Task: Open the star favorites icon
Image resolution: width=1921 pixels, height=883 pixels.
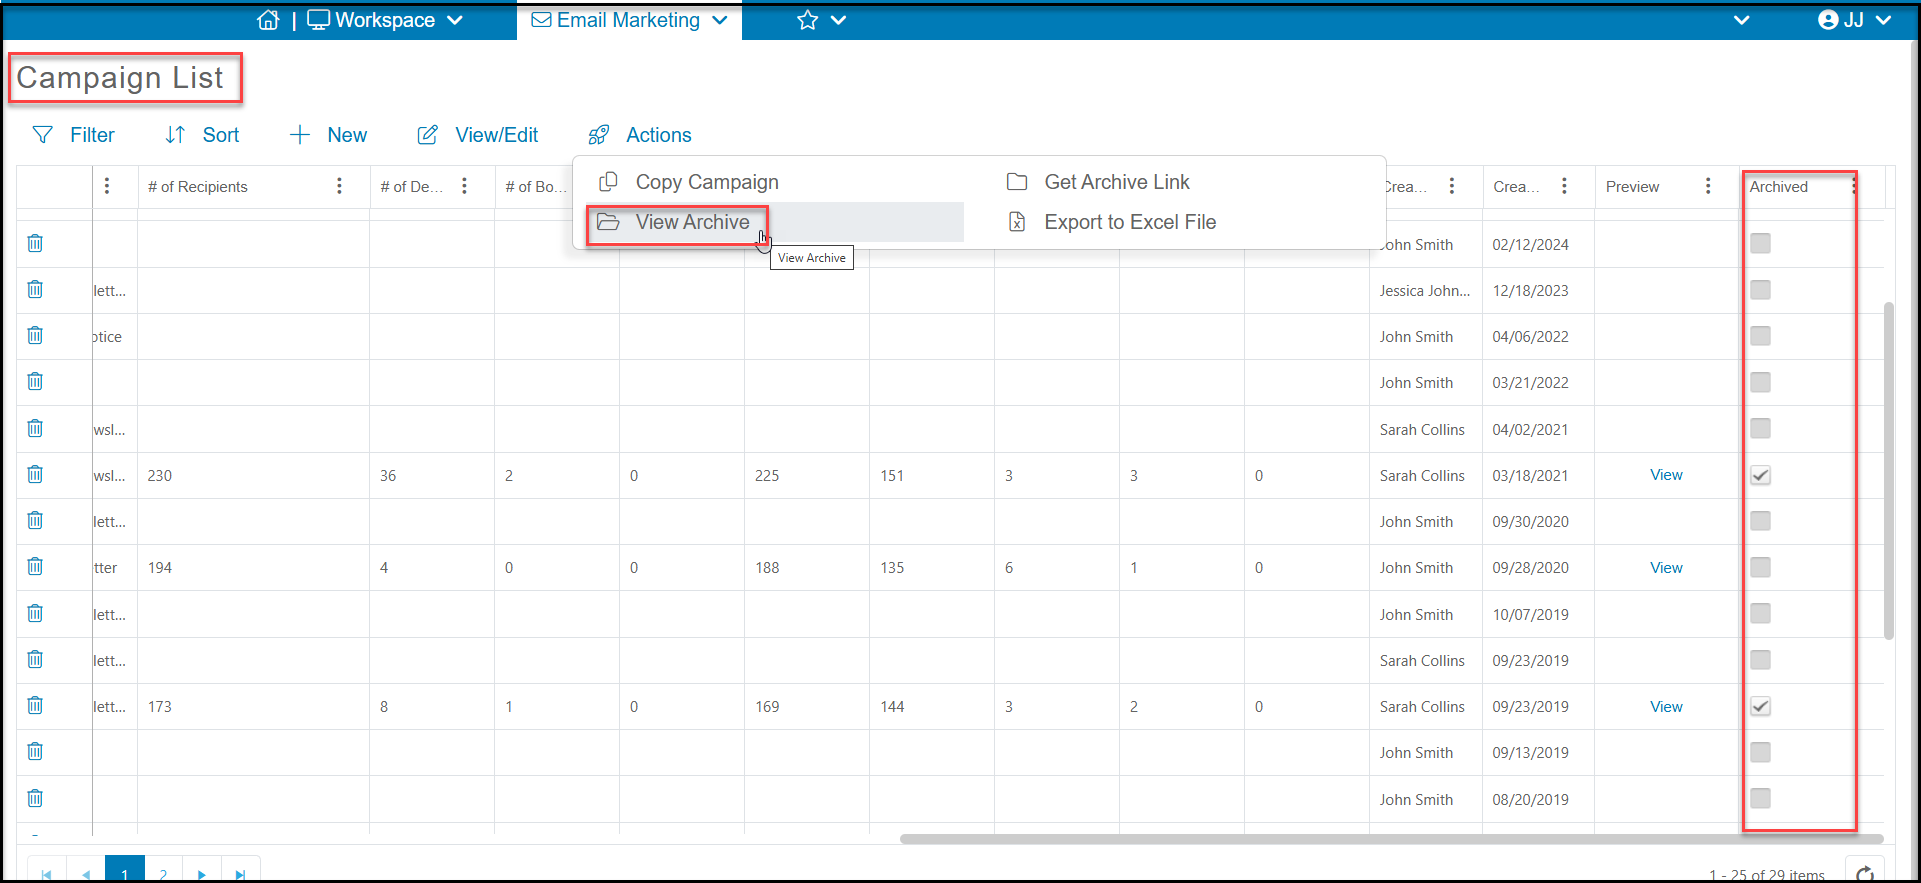Action: click(807, 20)
